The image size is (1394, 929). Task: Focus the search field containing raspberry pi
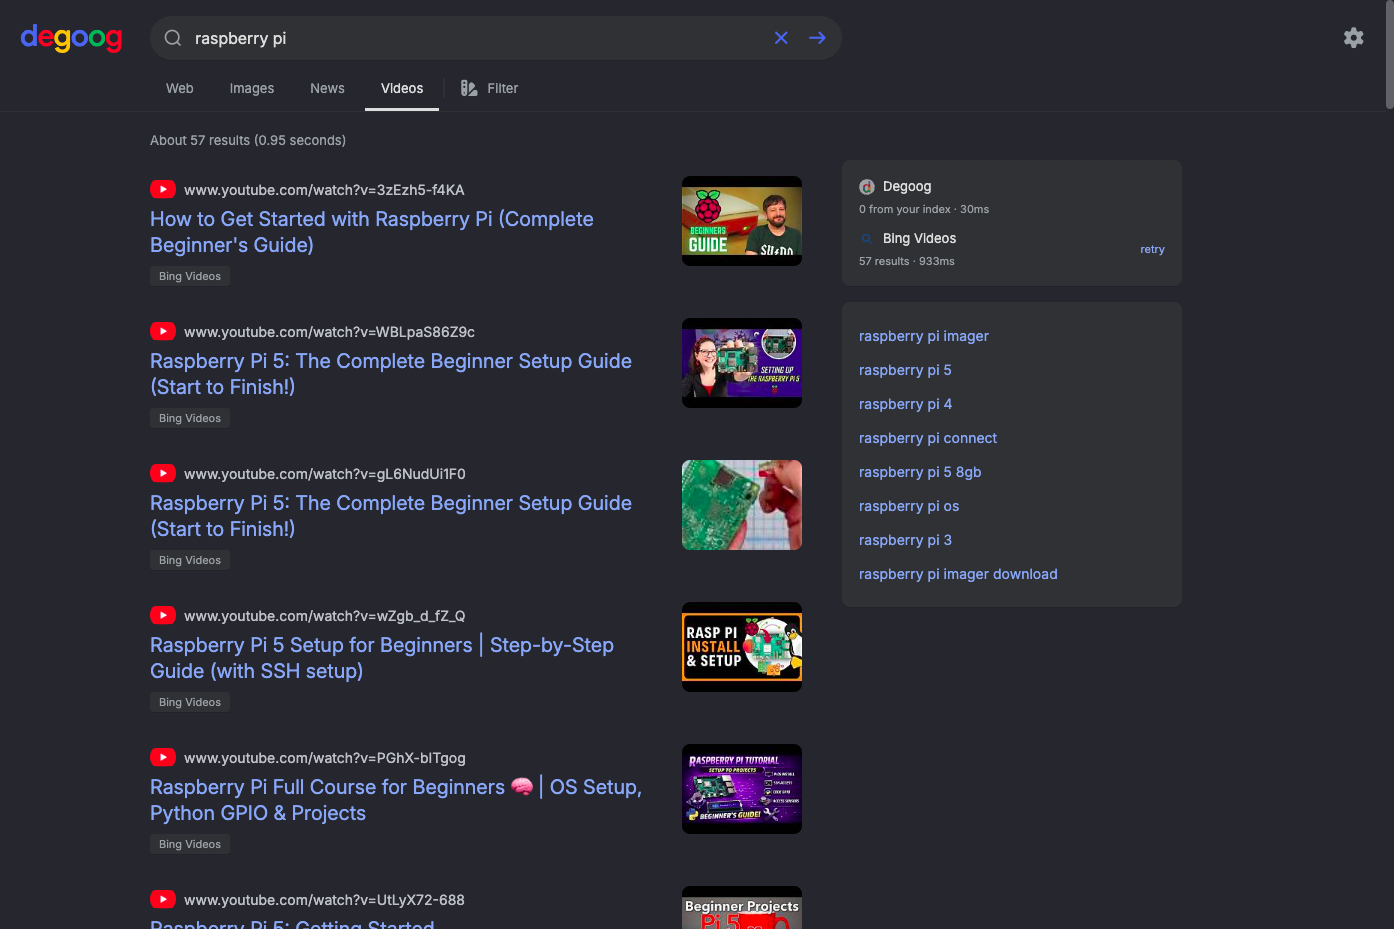coord(477,38)
